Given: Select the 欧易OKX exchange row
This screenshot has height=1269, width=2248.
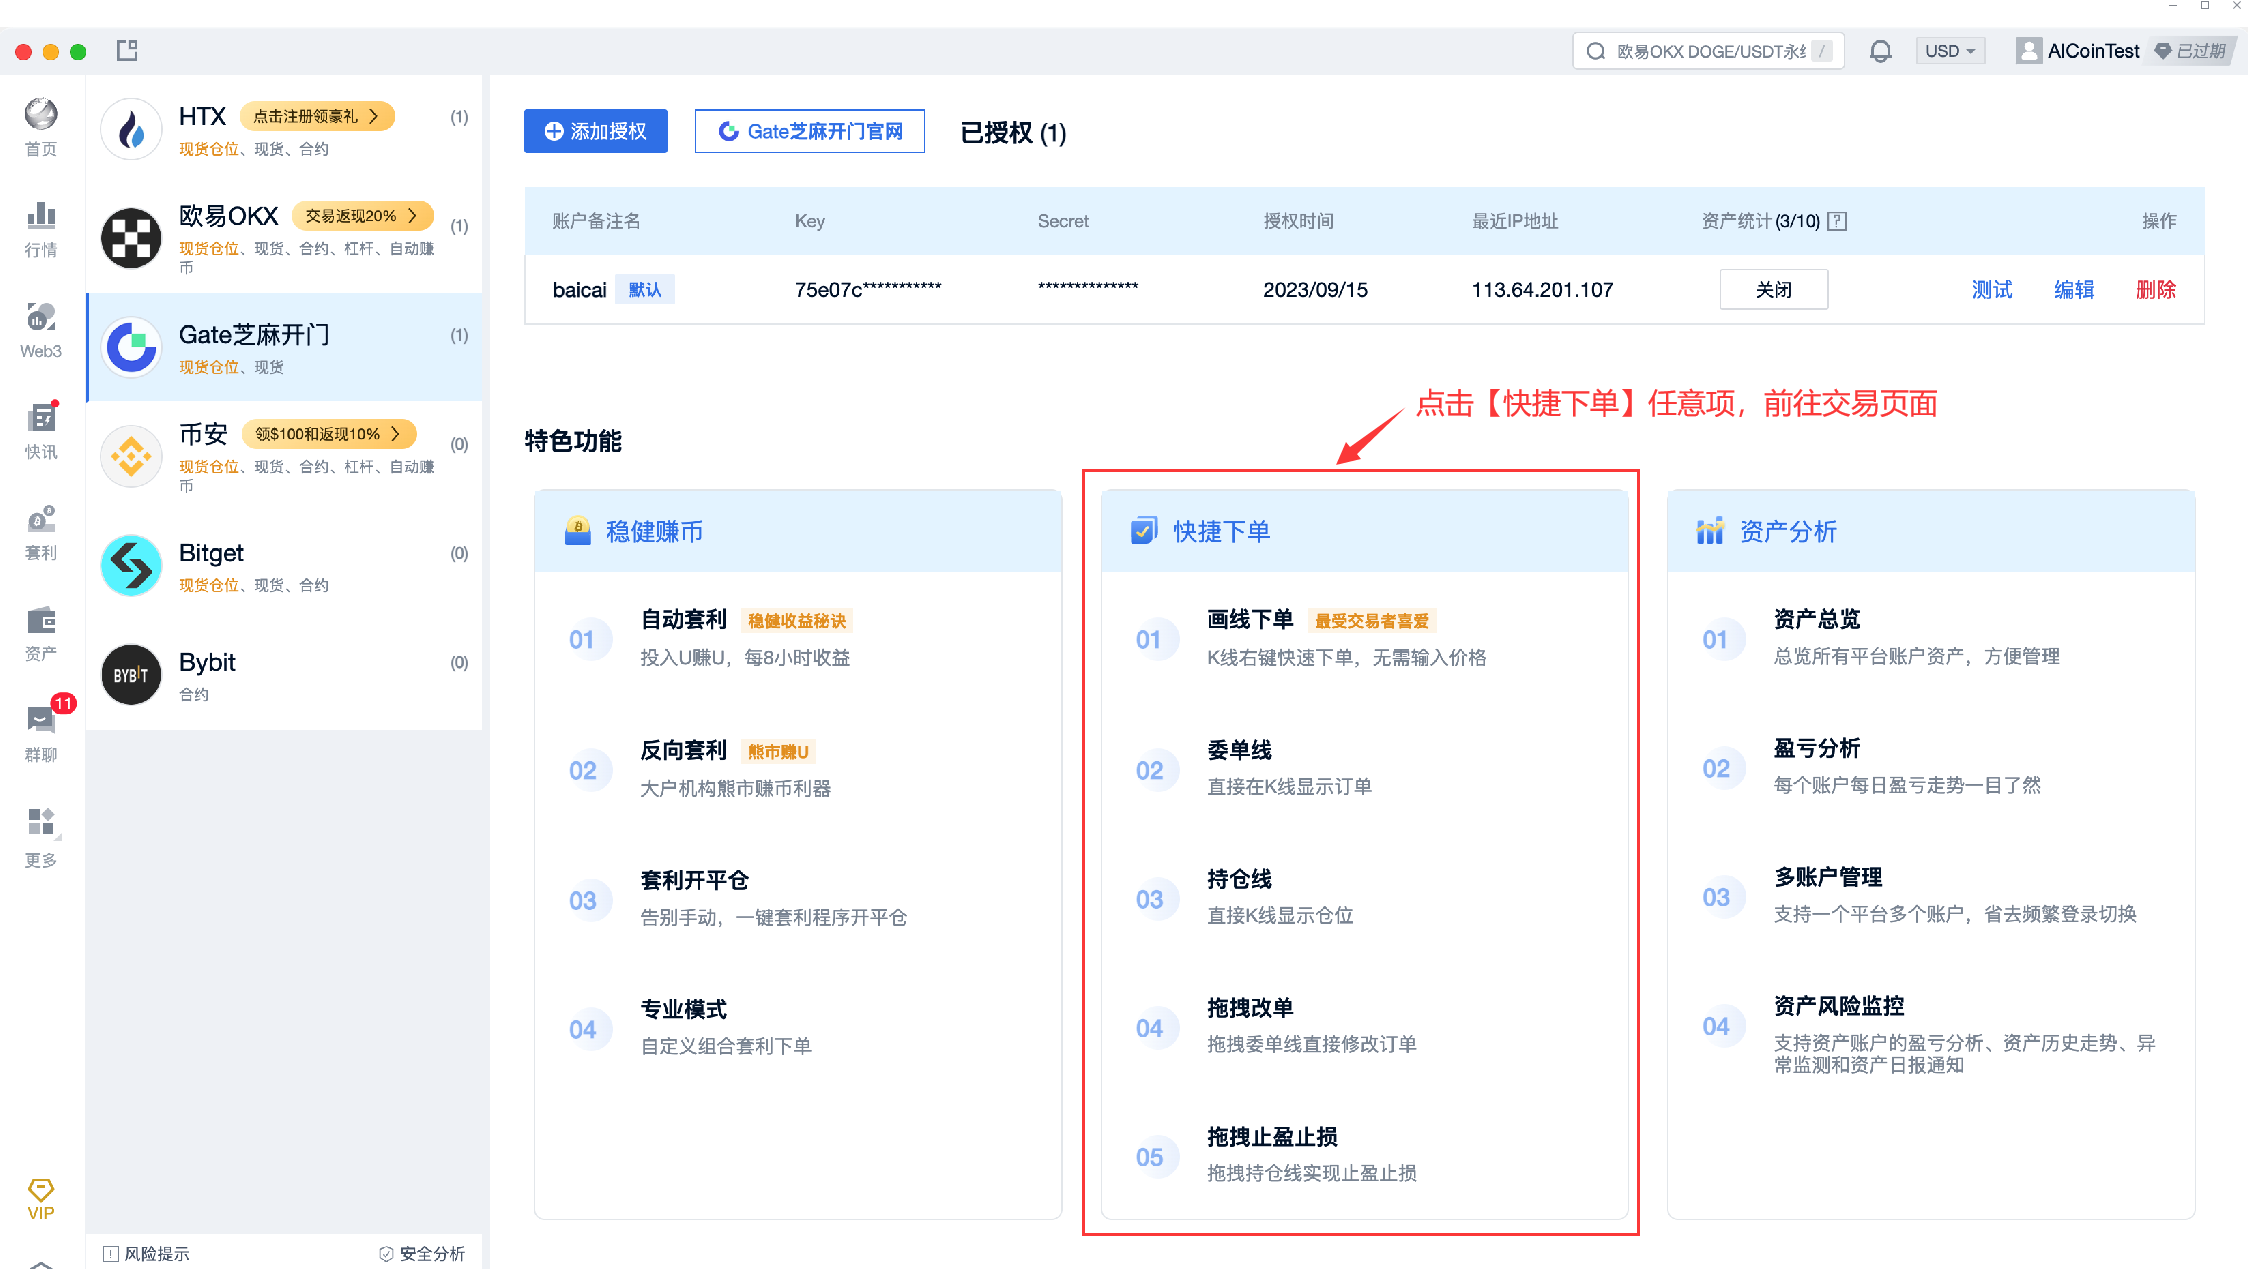Looking at the screenshot, I should point(284,238).
